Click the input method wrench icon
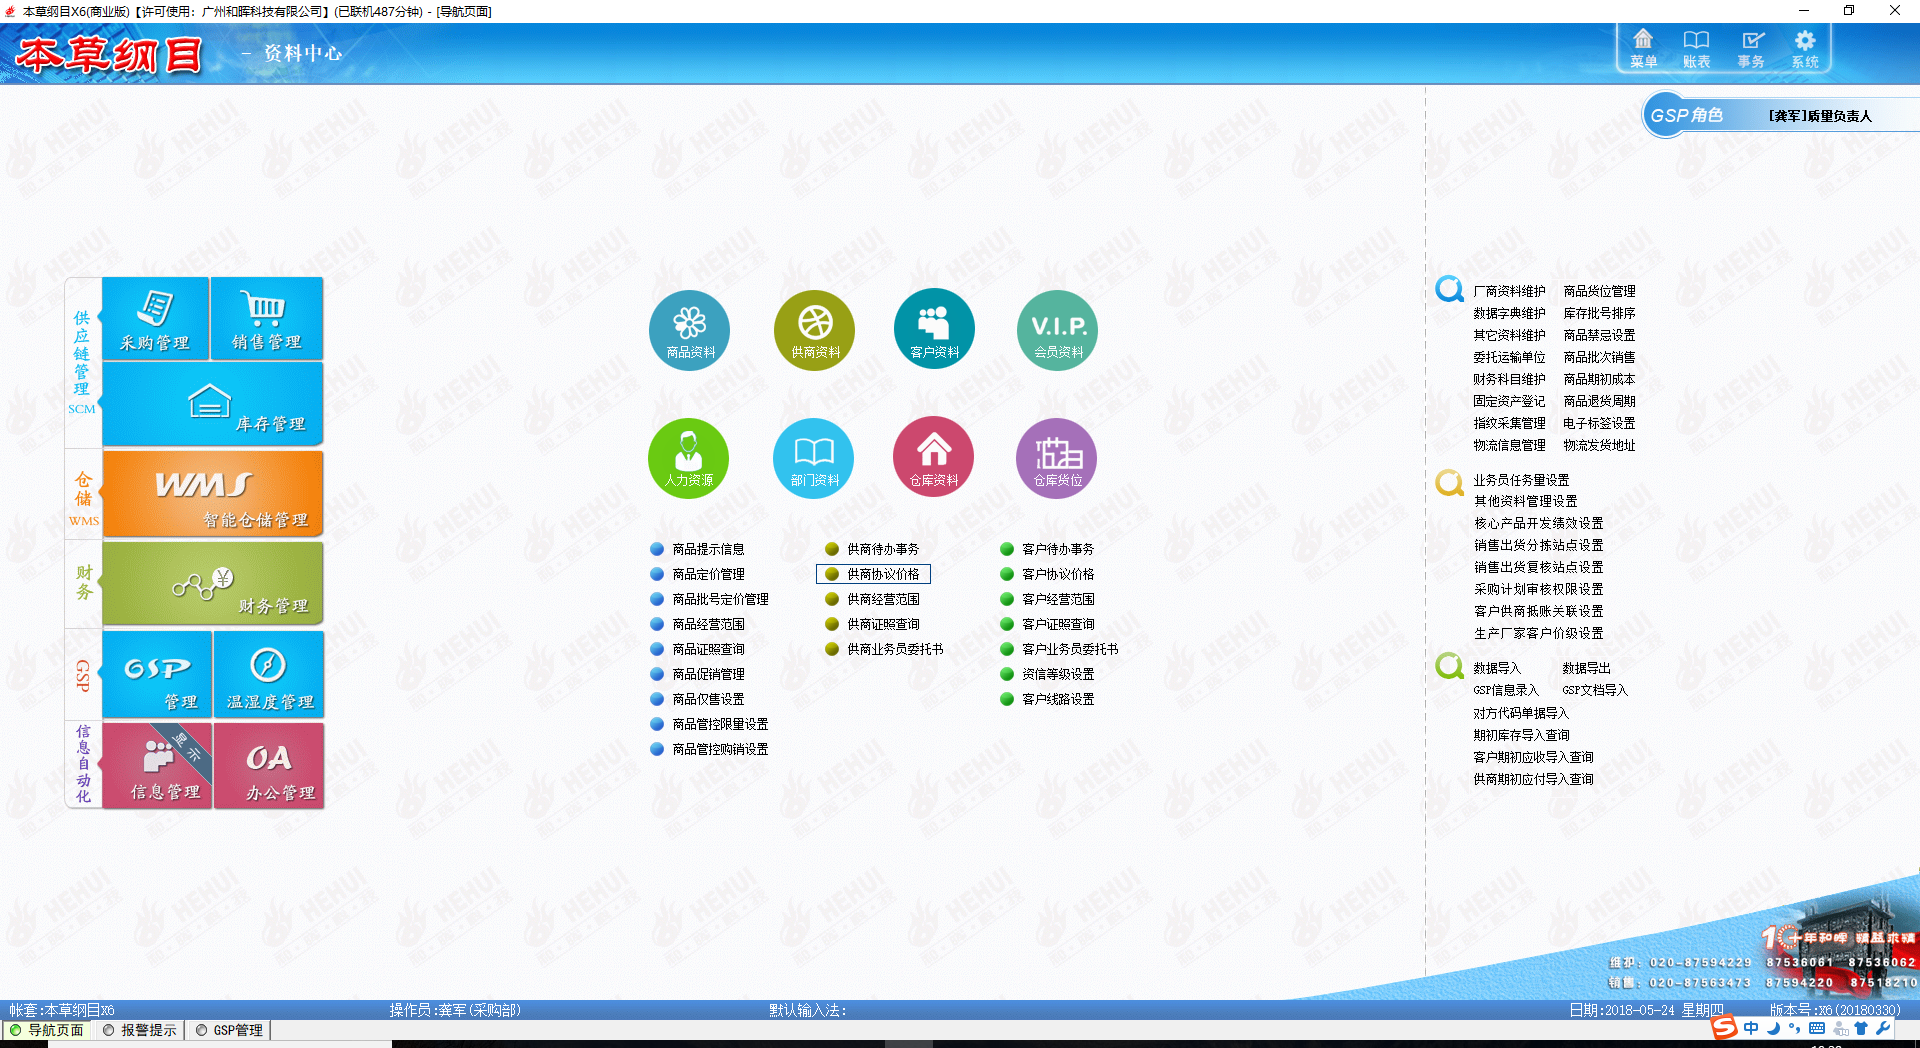The width and height of the screenshot is (1920, 1048). [1883, 1028]
